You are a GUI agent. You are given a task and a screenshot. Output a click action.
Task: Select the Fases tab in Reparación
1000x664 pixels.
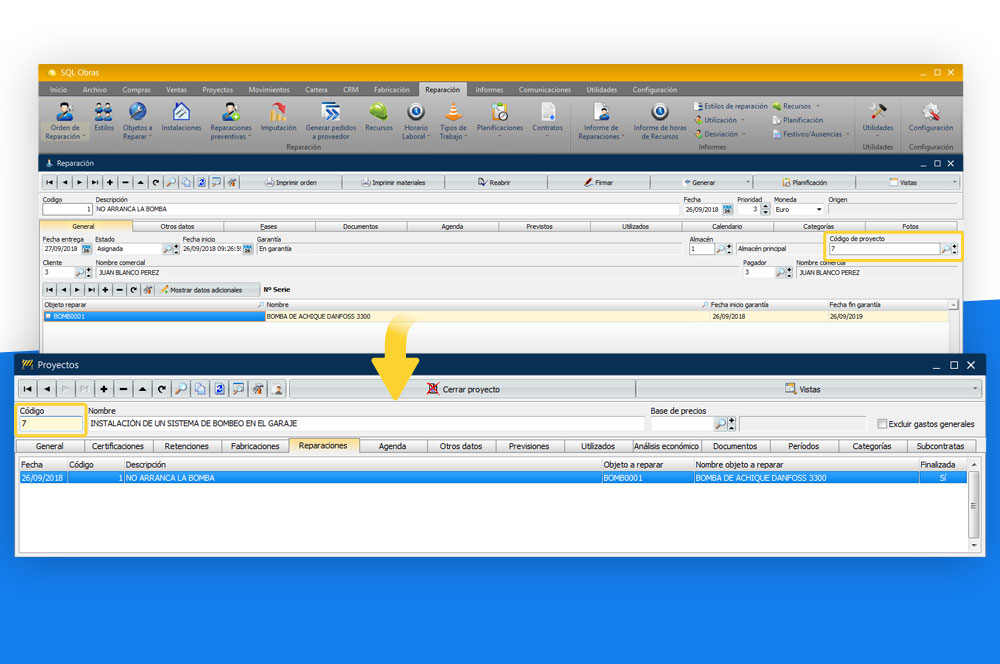click(269, 226)
